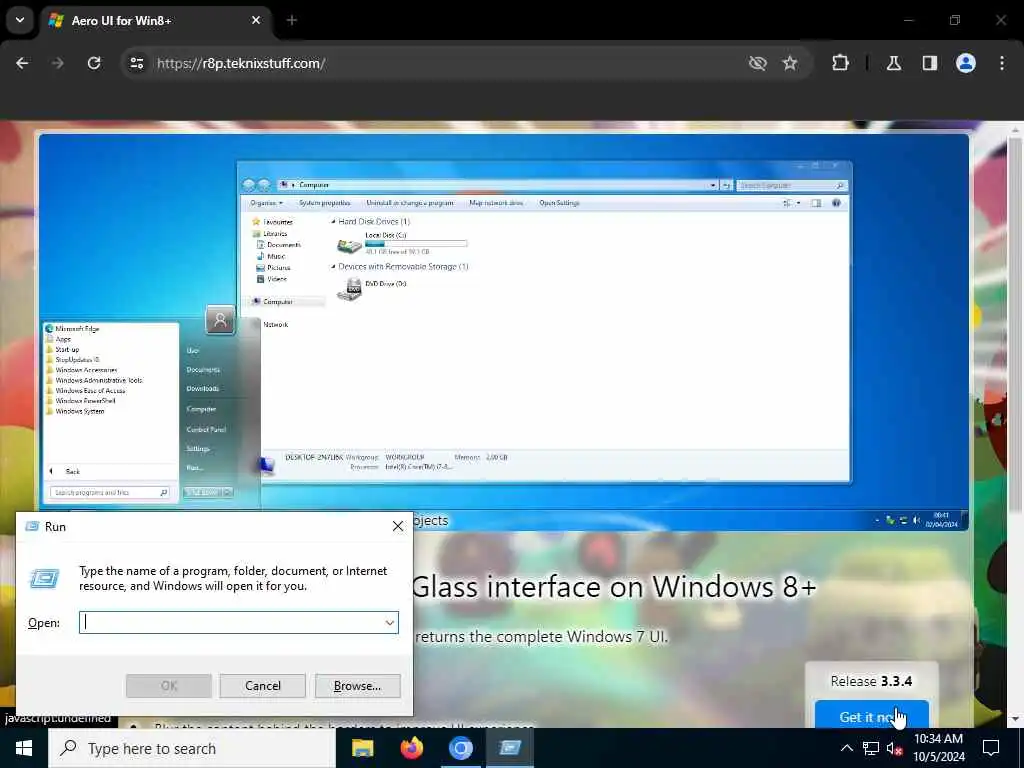Click the Type here to search box
Screen dimensions: 1024x768
[192, 748]
